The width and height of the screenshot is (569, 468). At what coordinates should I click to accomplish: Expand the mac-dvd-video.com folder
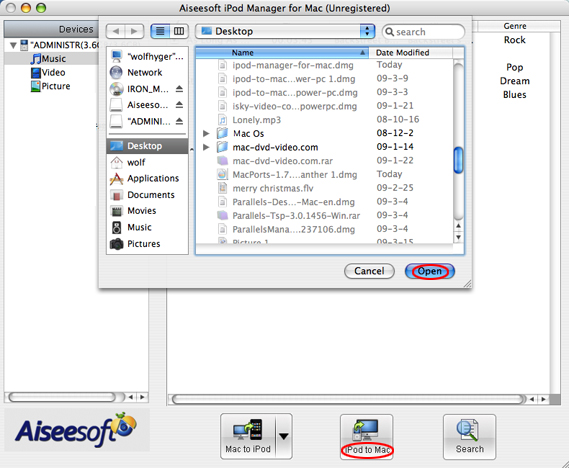click(x=206, y=147)
